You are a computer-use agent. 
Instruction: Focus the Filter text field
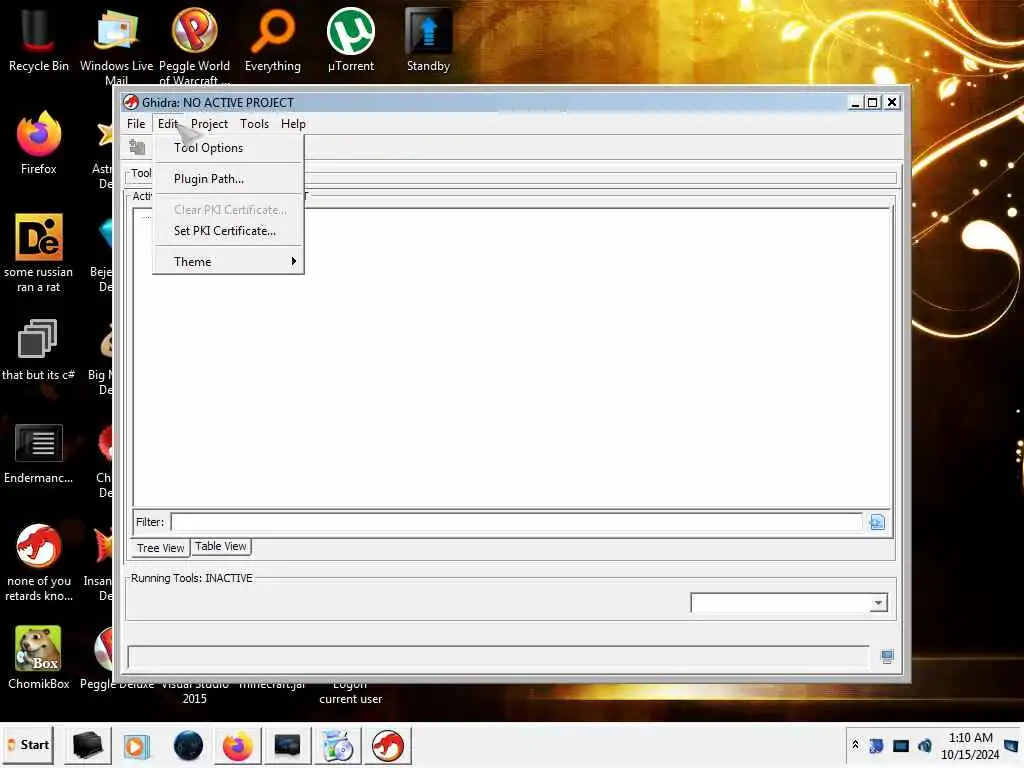(x=517, y=522)
